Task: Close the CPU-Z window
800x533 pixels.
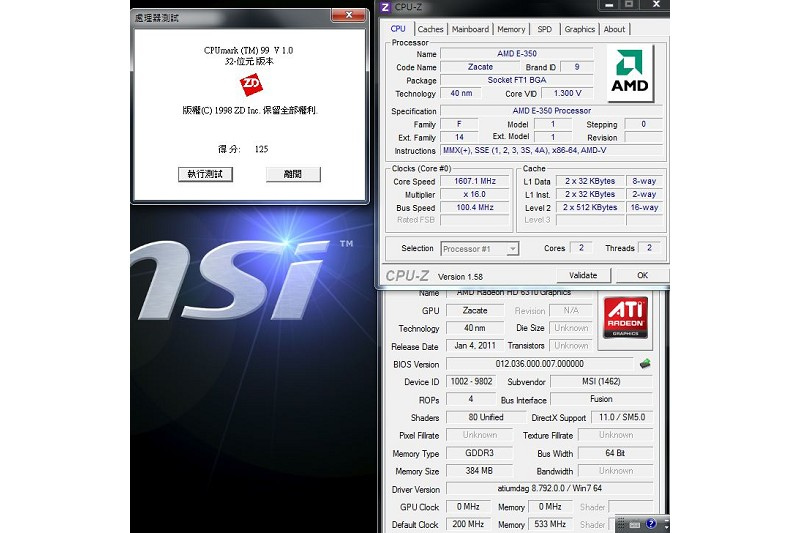Action: [656, 5]
